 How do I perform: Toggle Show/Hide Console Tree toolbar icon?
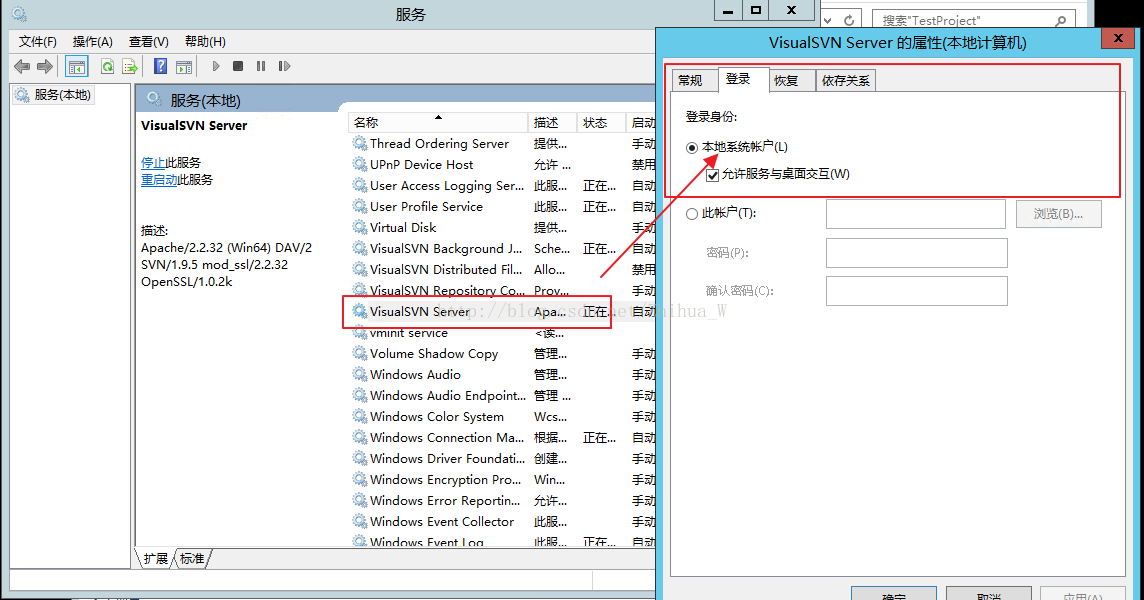(x=77, y=66)
